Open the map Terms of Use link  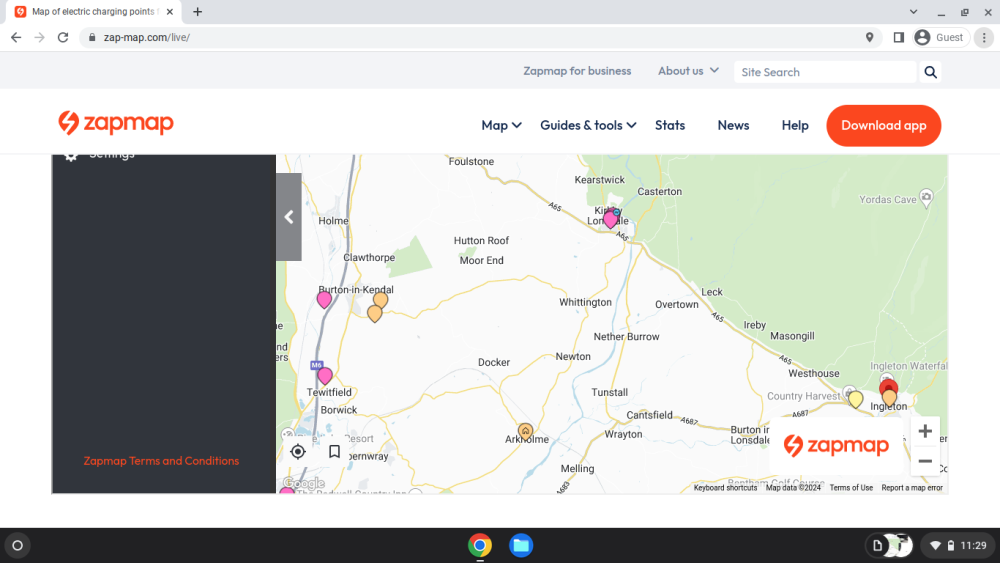pos(851,488)
